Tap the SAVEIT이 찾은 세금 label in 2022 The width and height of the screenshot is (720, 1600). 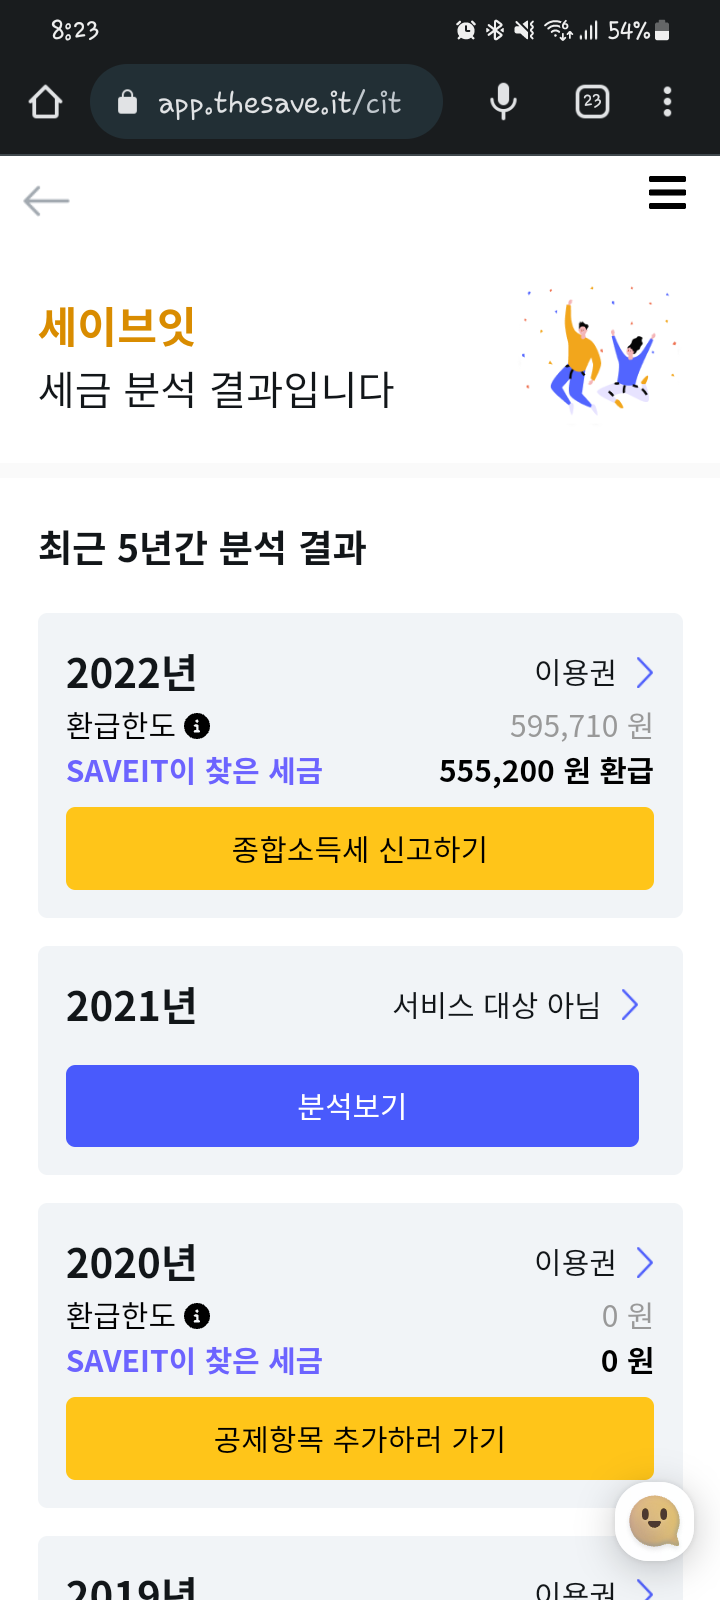[x=194, y=771]
